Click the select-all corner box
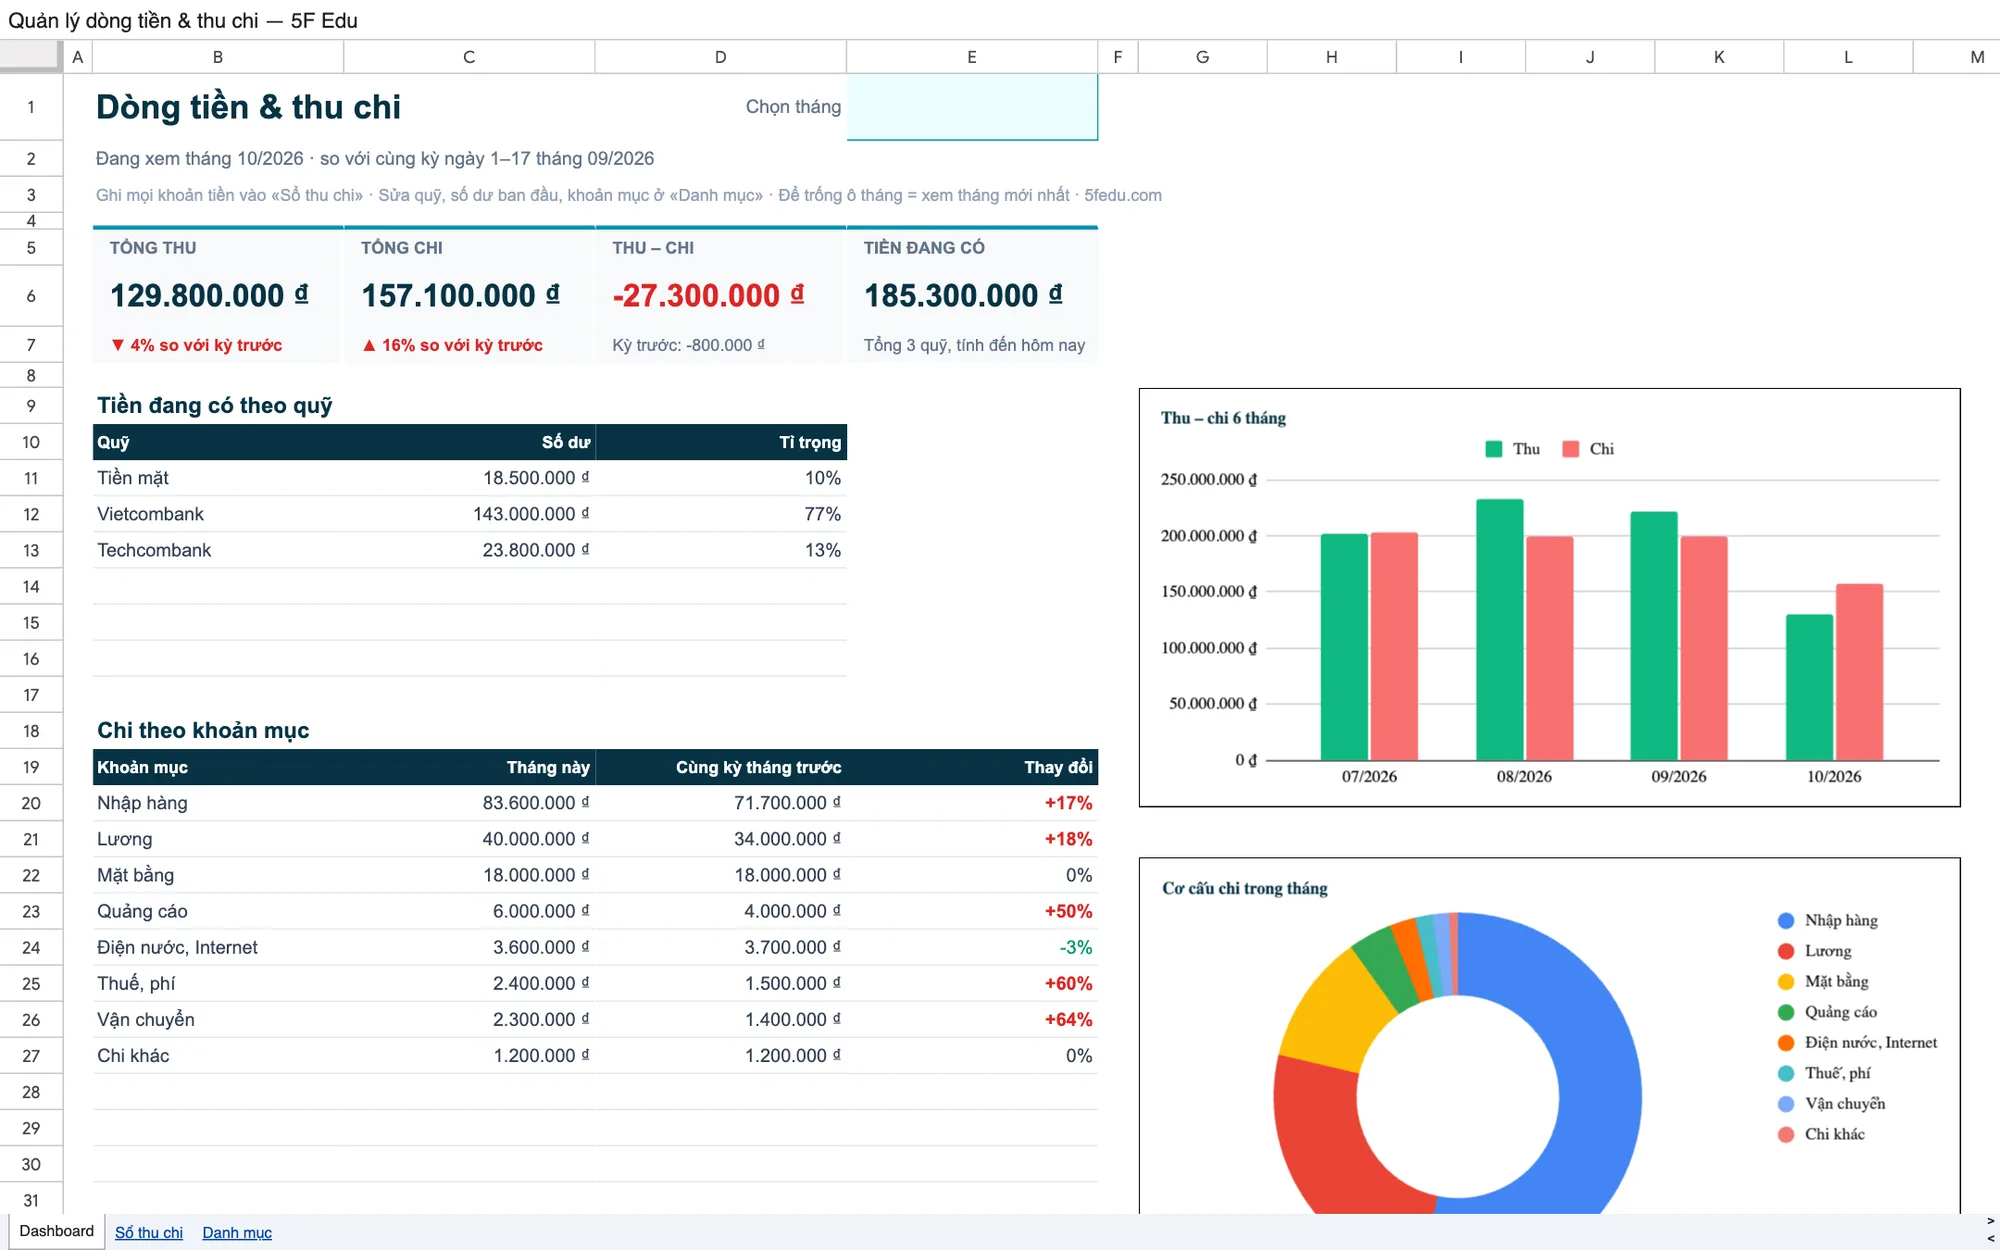 [31, 56]
